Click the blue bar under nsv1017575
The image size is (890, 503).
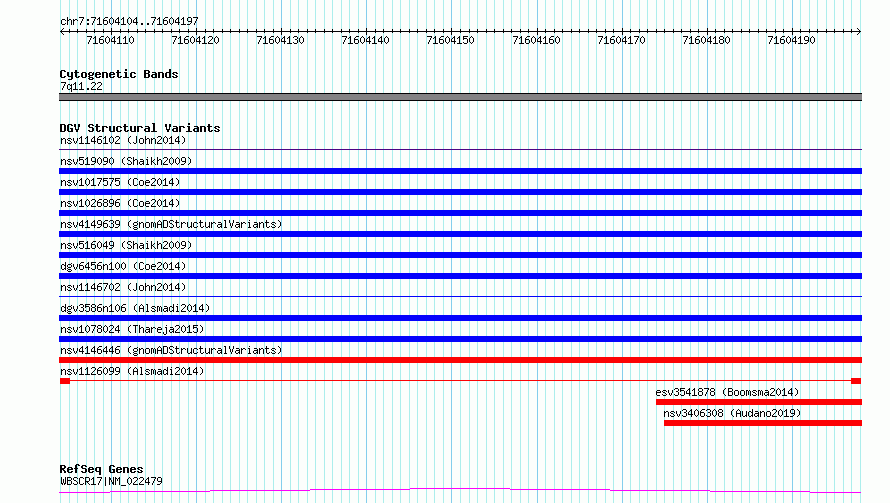click(x=460, y=192)
